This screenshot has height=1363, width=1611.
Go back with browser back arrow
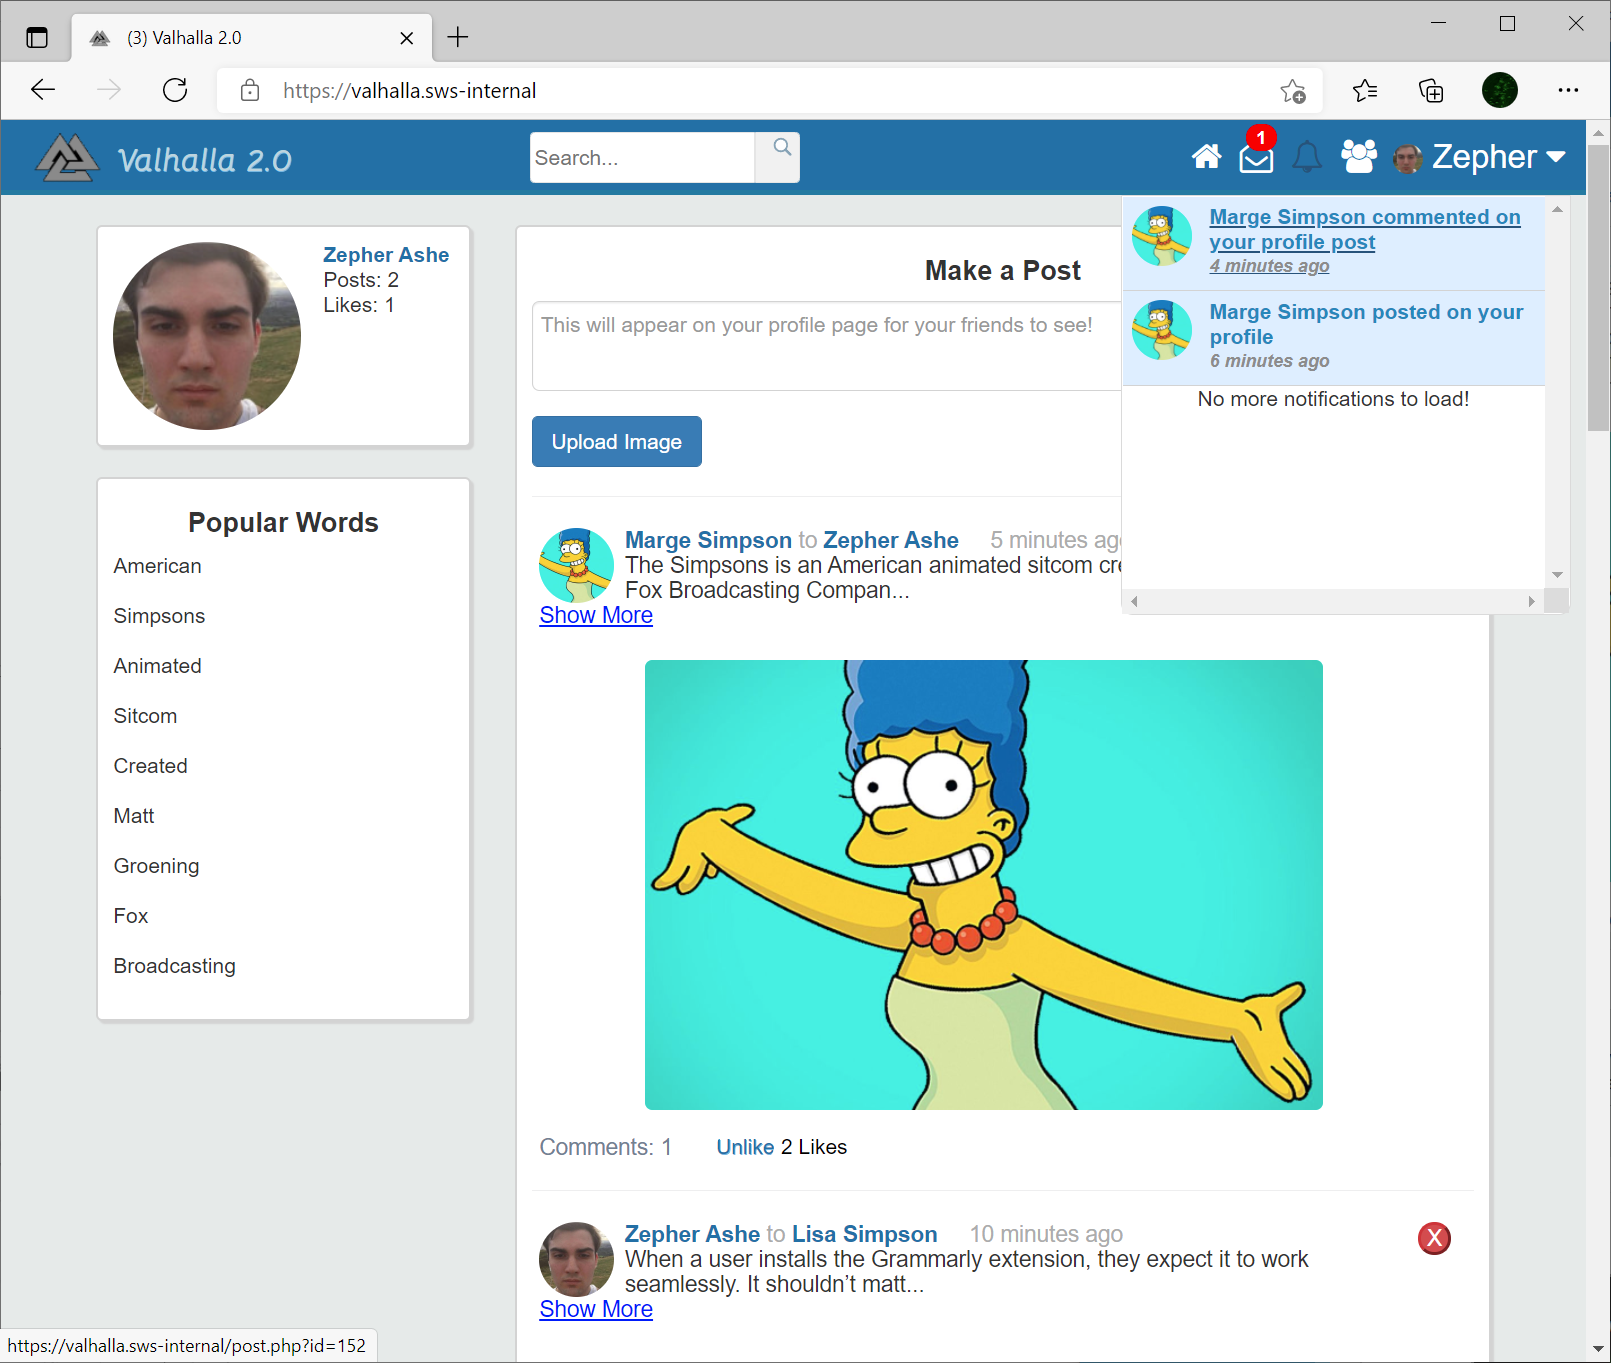43,91
